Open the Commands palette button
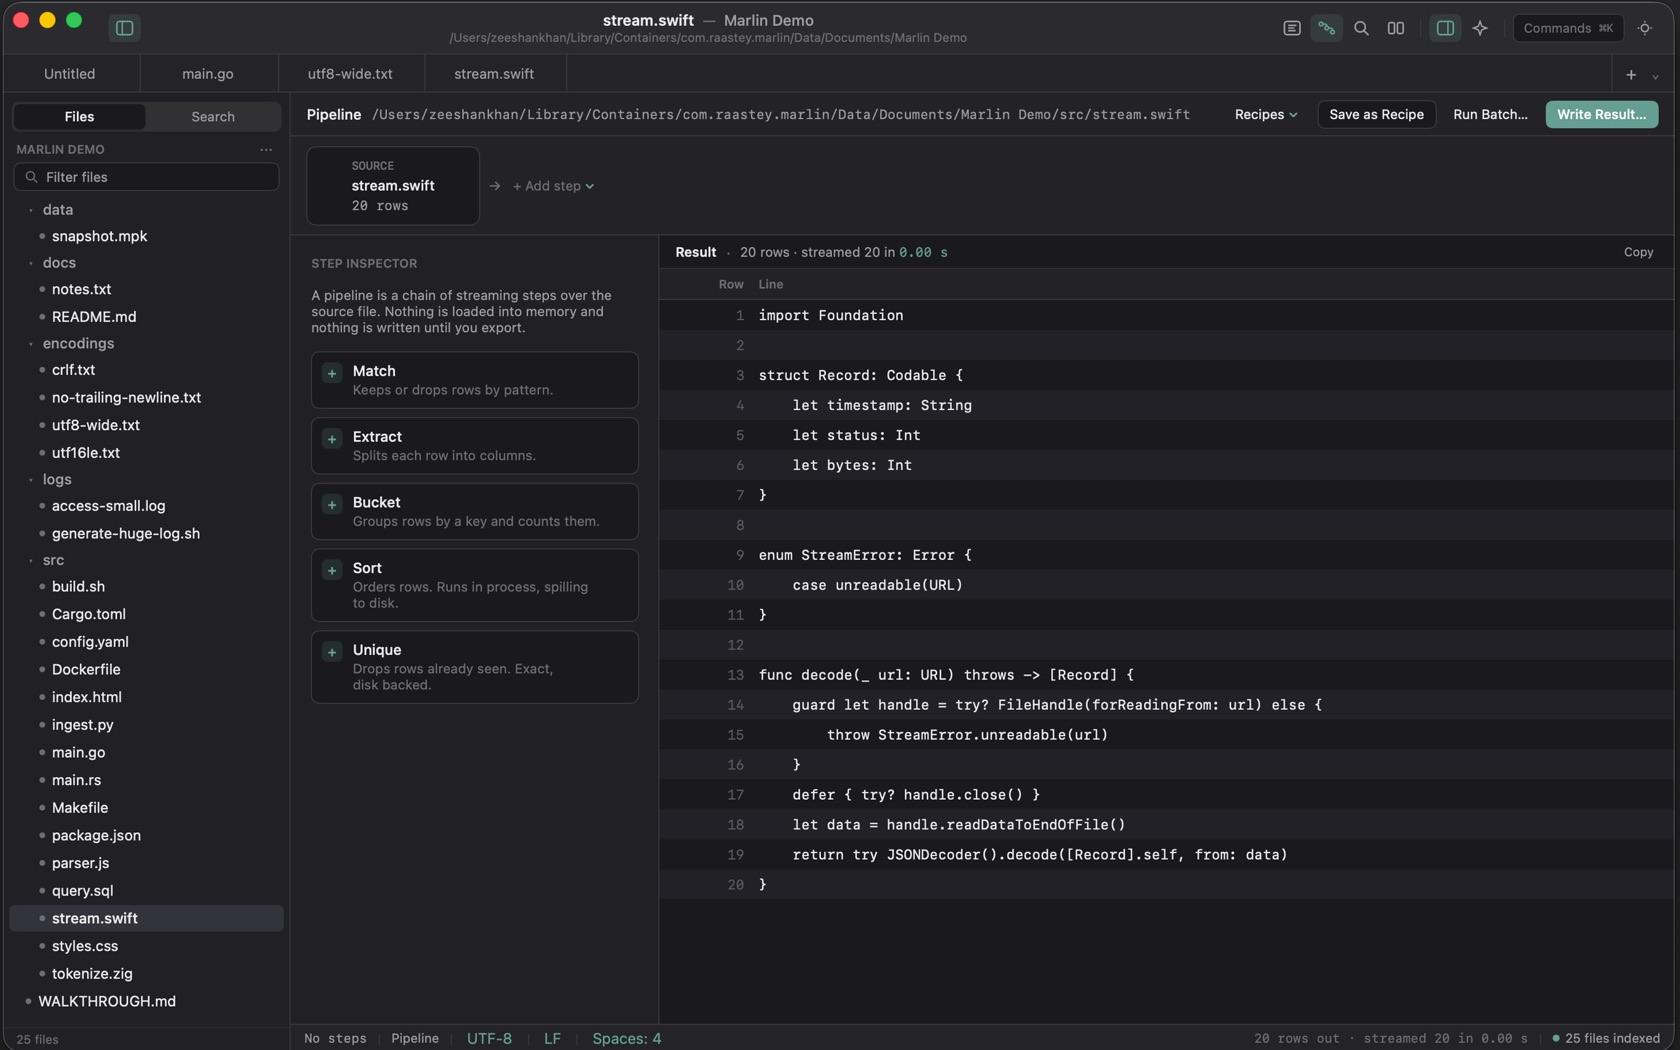 coord(1568,28)
